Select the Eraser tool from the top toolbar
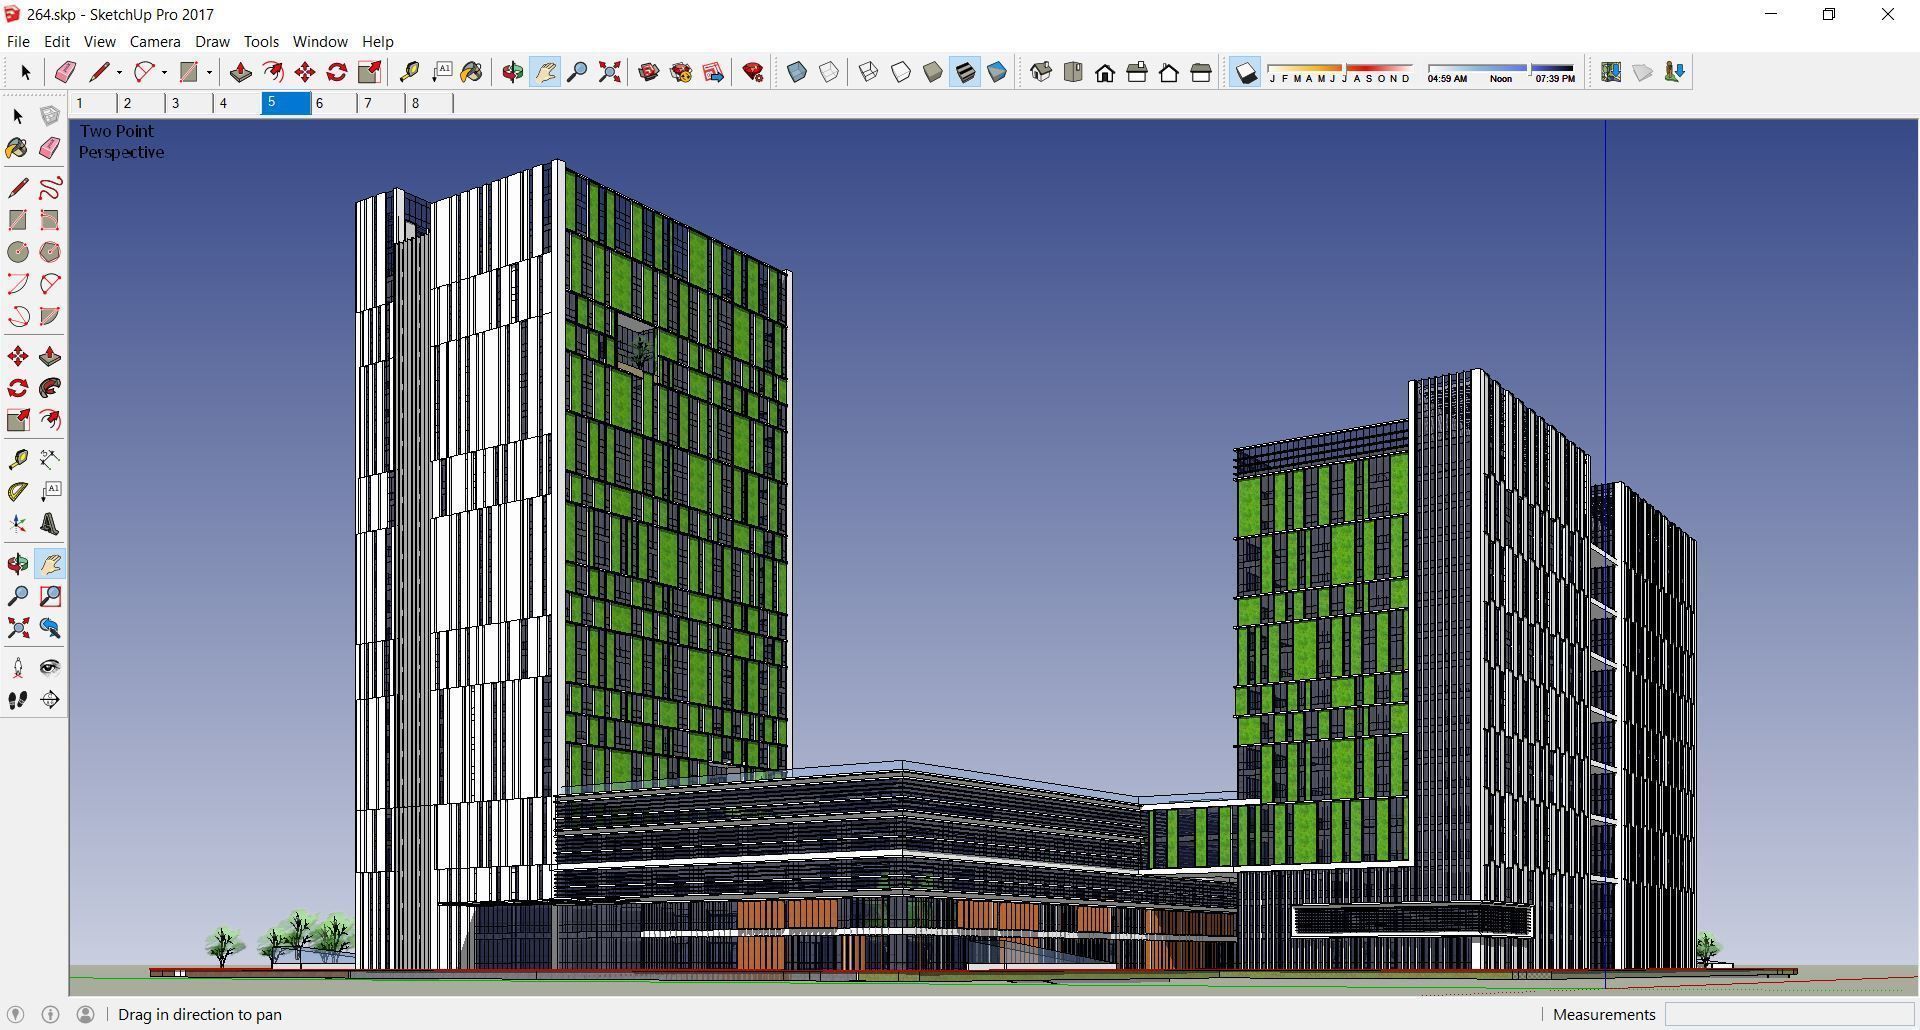The width and height of the screenshot is (1920, 1030). click(65, 71)
